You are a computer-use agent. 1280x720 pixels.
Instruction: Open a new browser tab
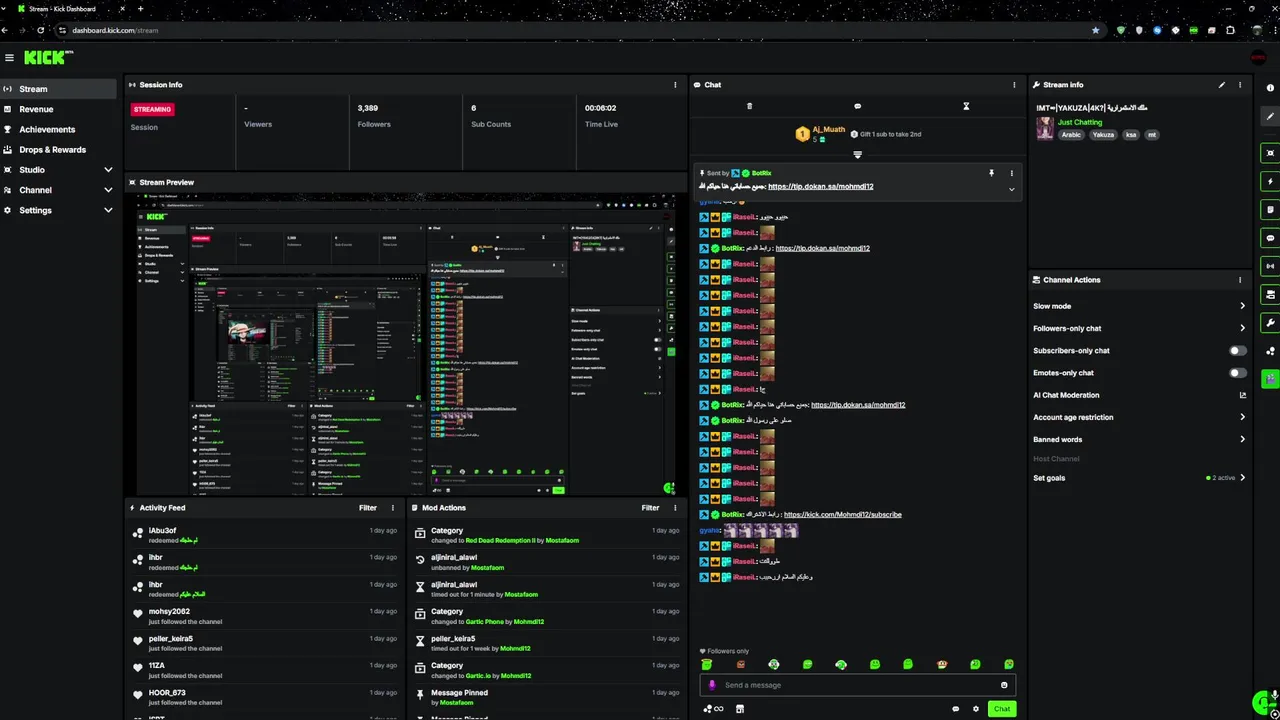140,9
